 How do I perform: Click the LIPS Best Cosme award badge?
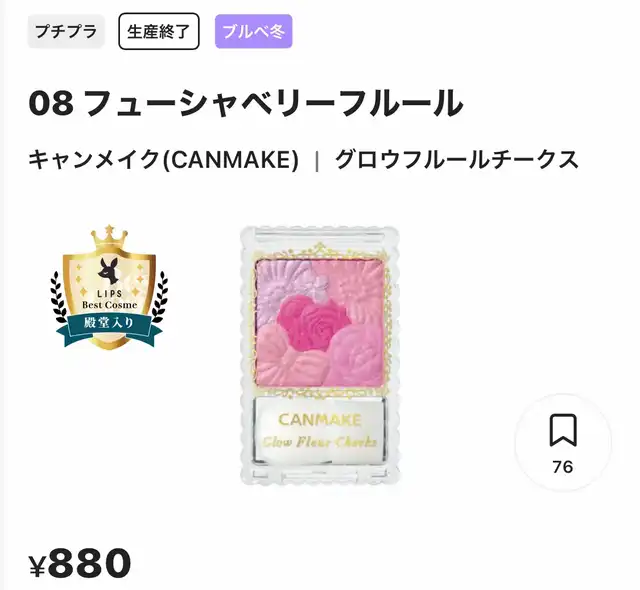(x=109, y=287)
